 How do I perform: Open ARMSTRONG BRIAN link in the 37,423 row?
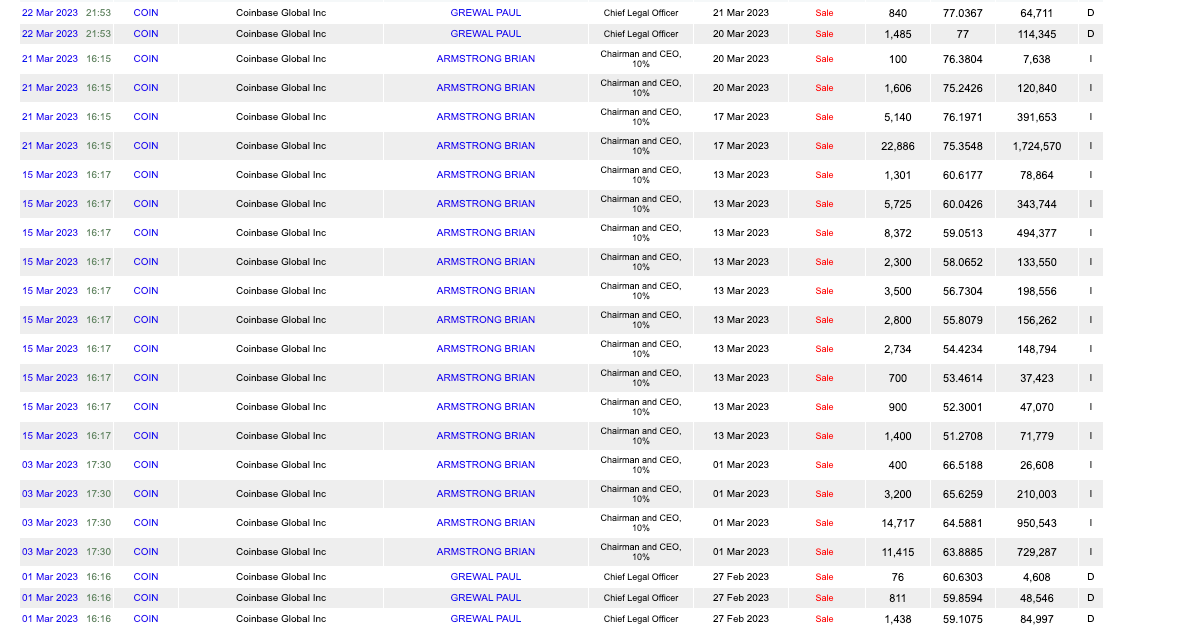tap(485, 378)
